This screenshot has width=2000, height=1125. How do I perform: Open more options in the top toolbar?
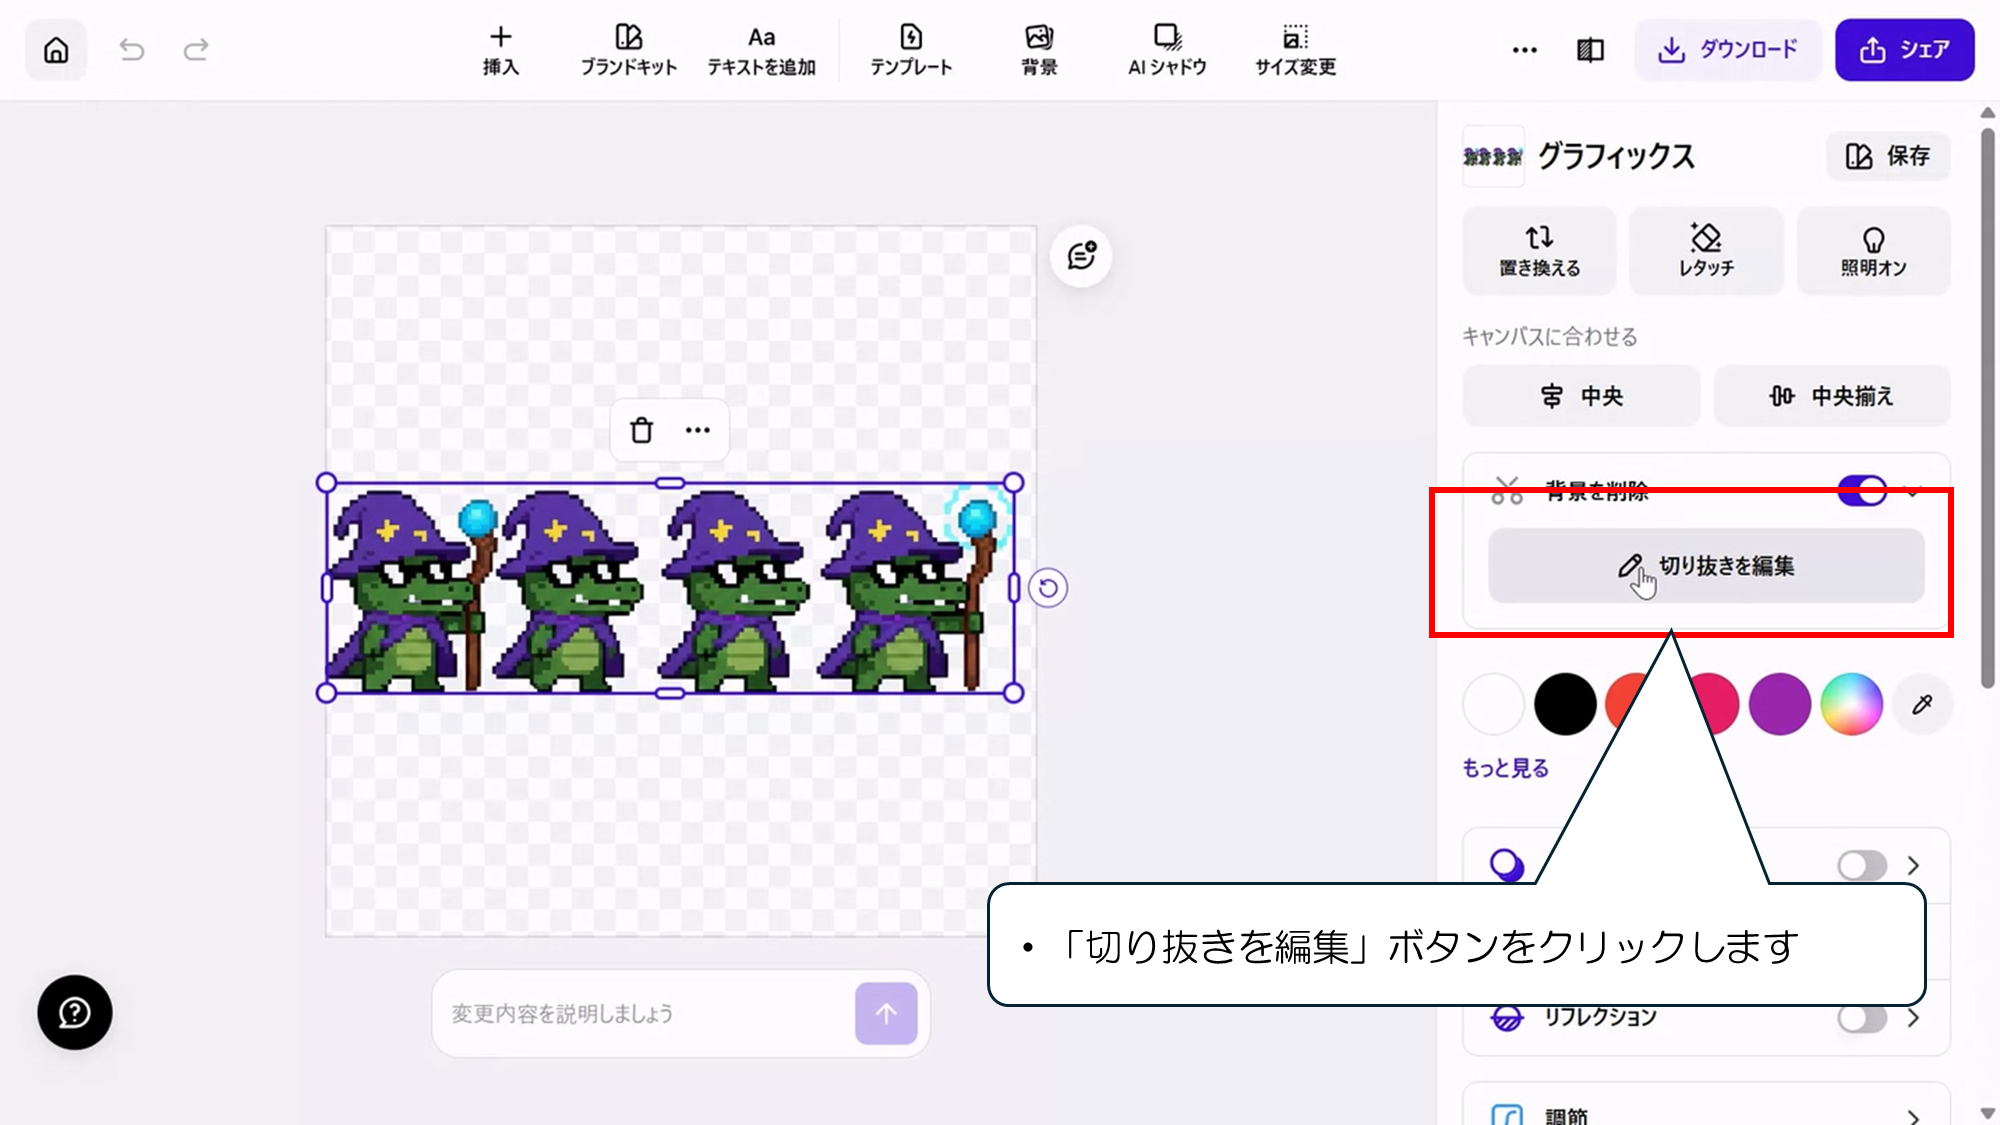click(1524, 50)
